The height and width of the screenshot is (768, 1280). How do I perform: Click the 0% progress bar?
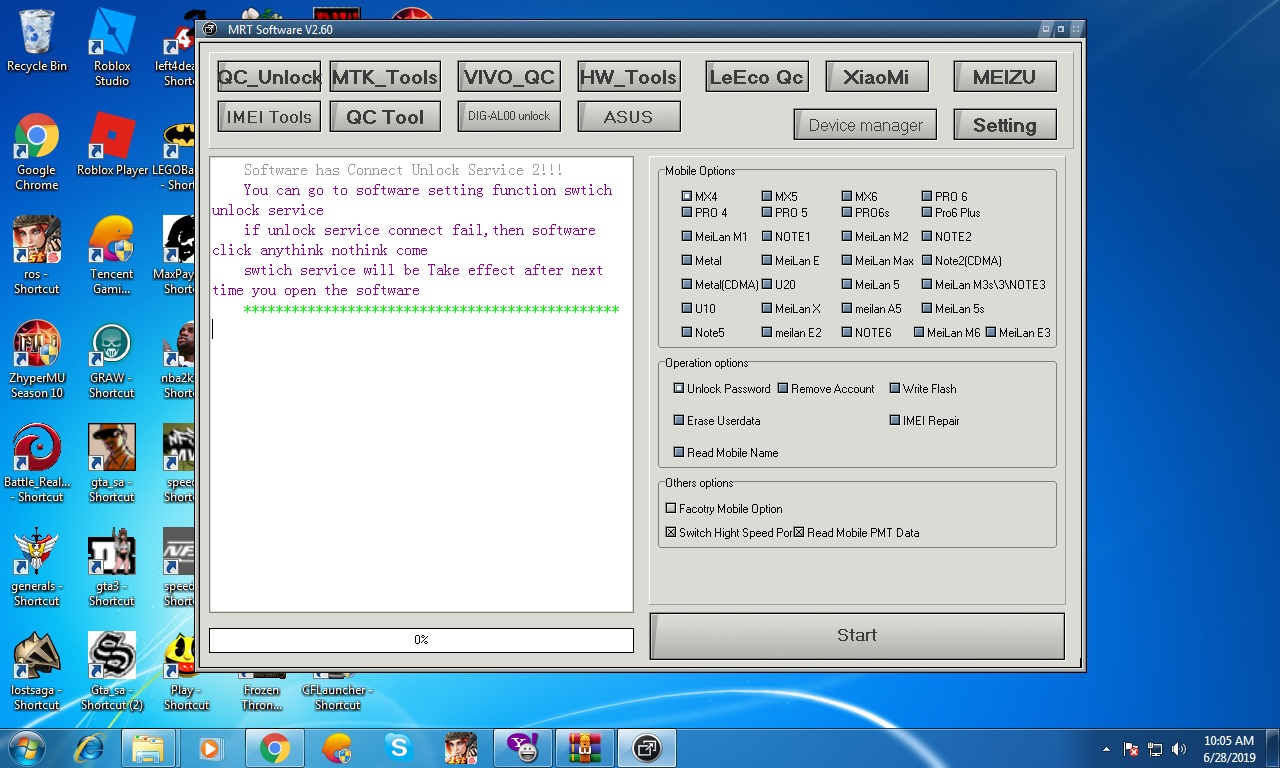pyautogui.click(x=421, y=640)
